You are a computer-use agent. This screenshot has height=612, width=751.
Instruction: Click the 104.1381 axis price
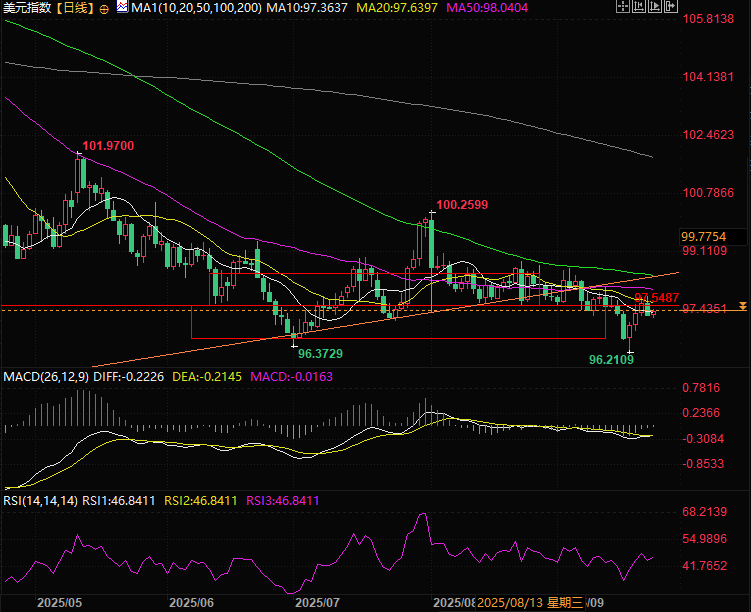708,77
